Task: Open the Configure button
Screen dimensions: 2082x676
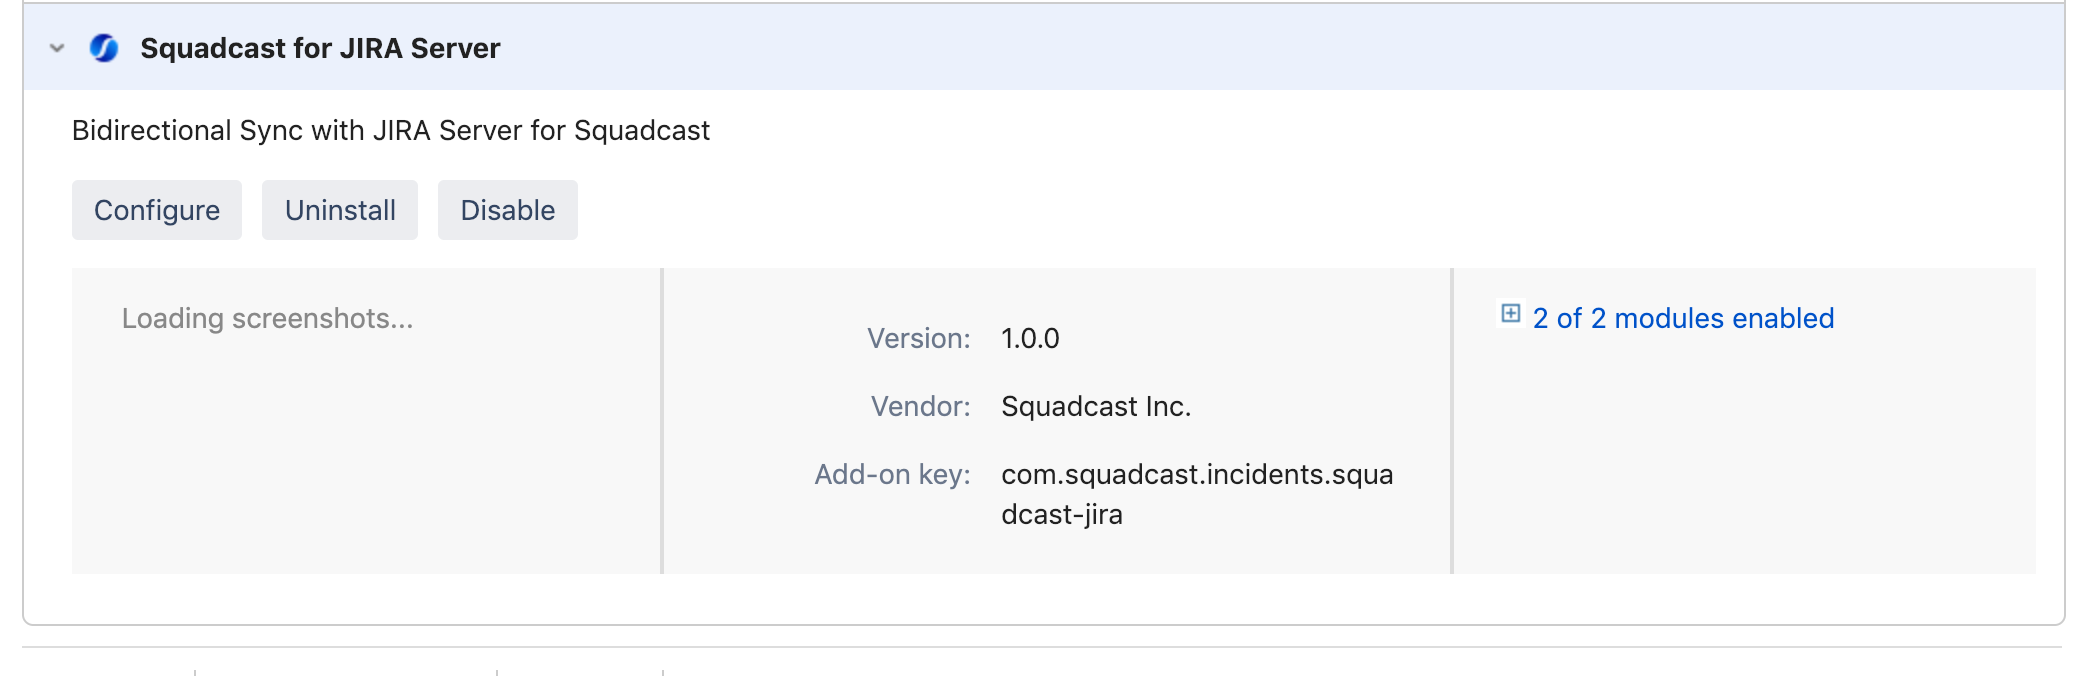Action: pos(157,210)
